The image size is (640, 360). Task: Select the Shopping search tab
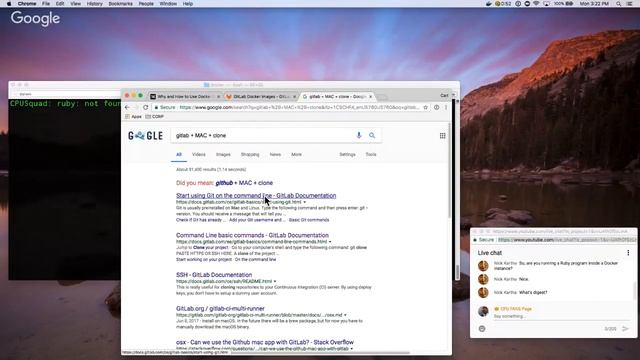[x=250, y=155]
